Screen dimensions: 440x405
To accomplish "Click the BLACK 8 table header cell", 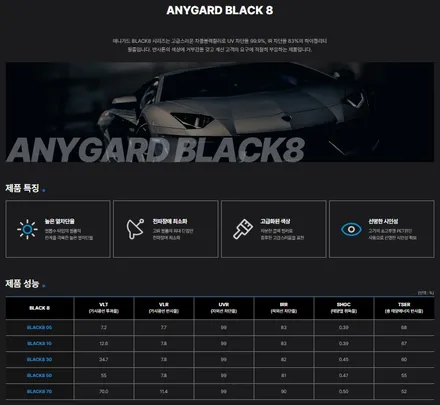I will click(39, 308).
